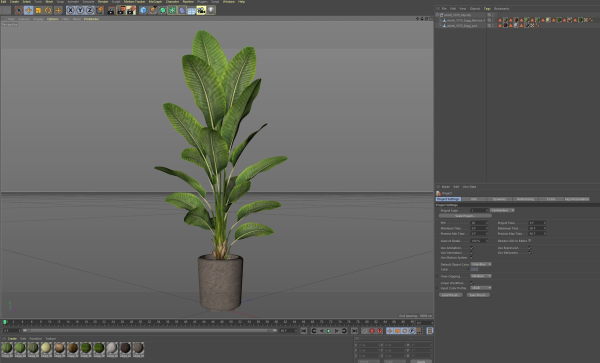Expand the View Clipping disclosure triangle

click(x=437, y=276)
